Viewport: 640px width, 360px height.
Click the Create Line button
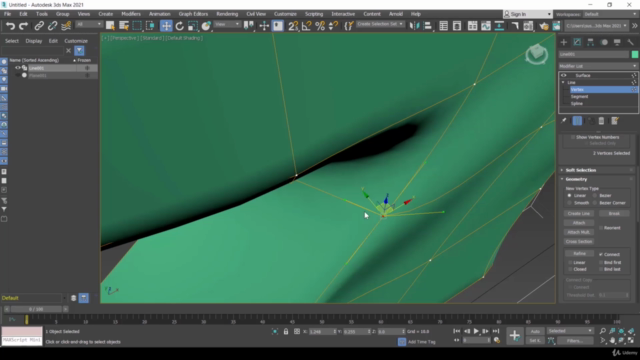579,213
